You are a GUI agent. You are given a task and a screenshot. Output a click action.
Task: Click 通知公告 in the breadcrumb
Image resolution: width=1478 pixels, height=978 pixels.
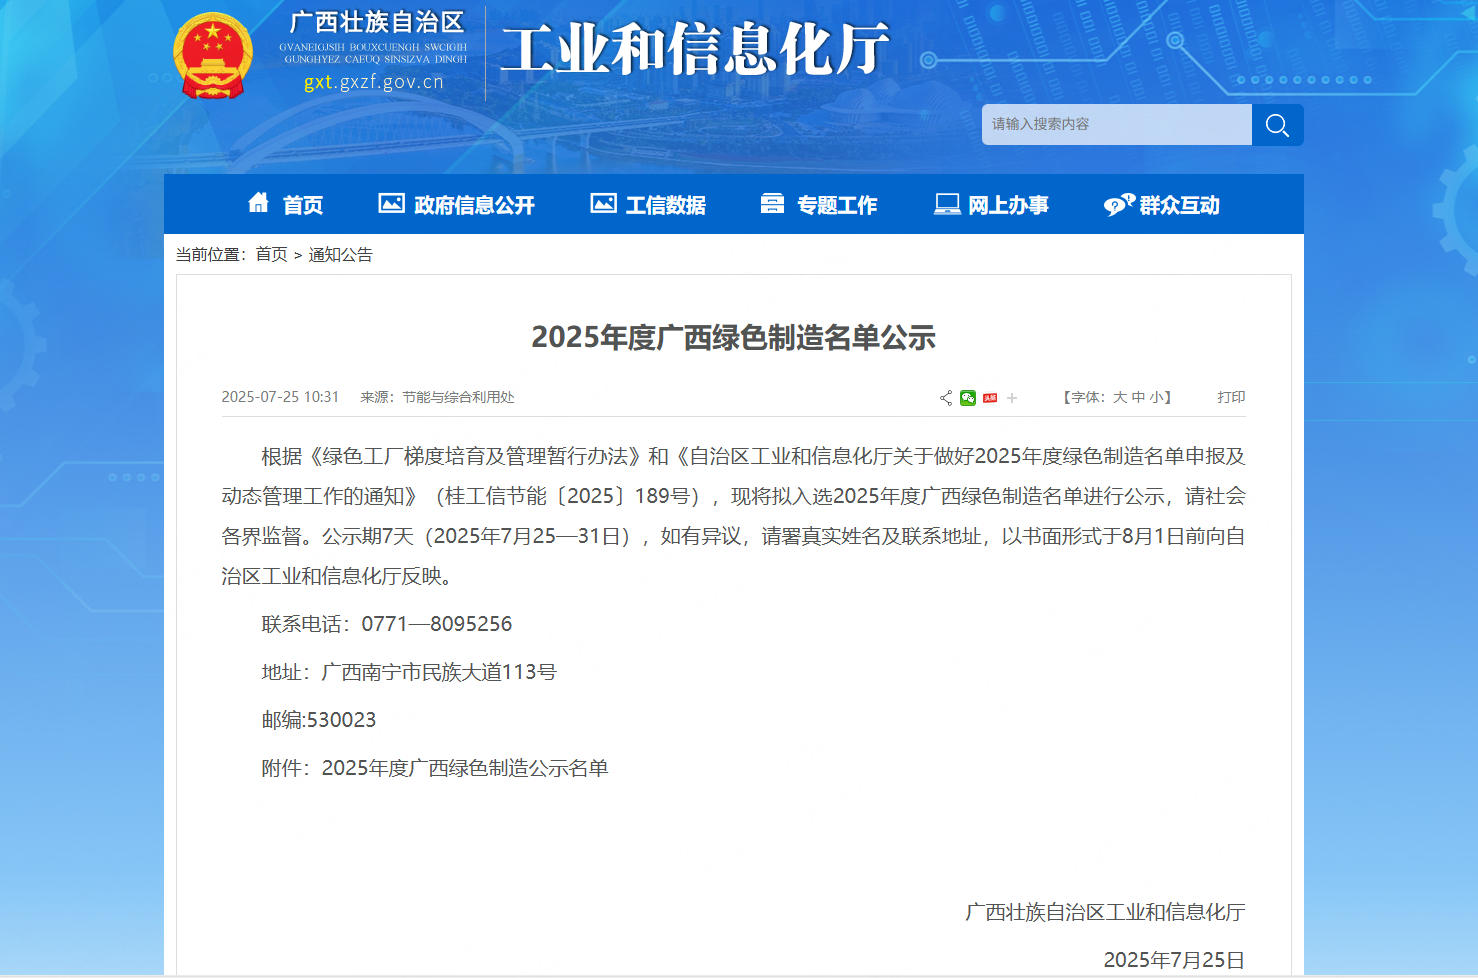tap(340, 255)
